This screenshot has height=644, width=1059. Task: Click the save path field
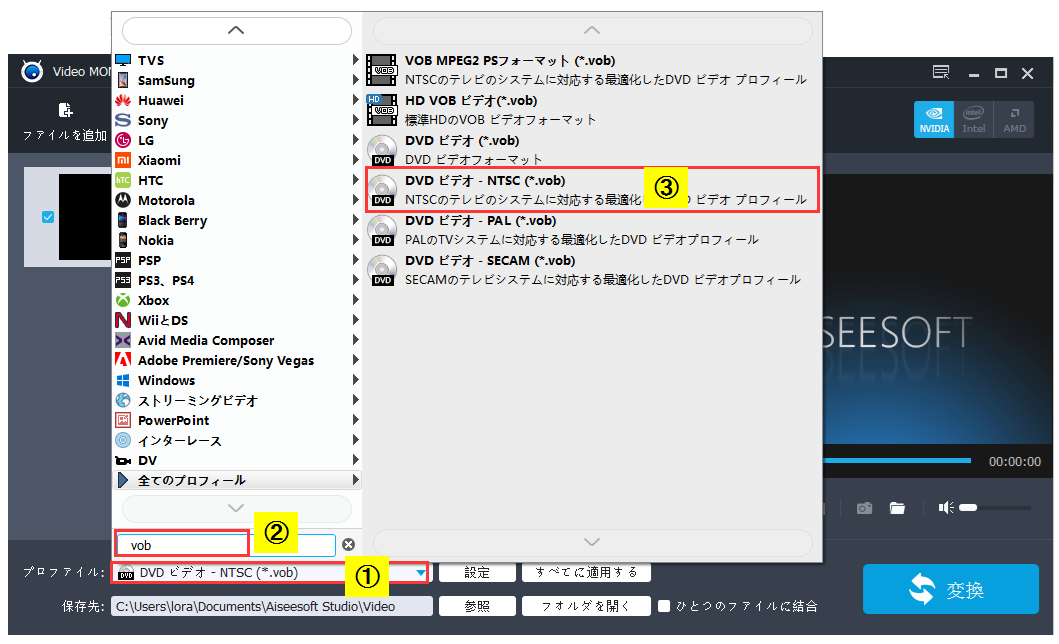(272, 606)
